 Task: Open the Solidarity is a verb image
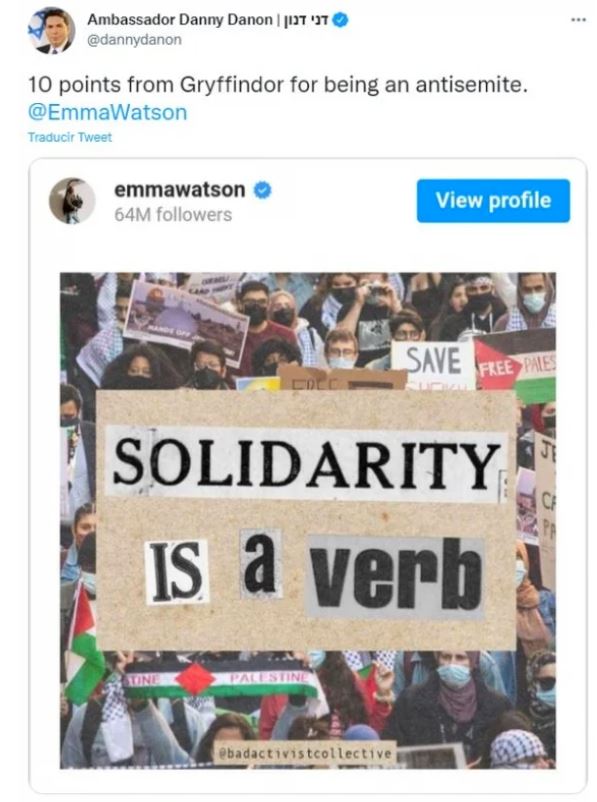tap(308, 521)
